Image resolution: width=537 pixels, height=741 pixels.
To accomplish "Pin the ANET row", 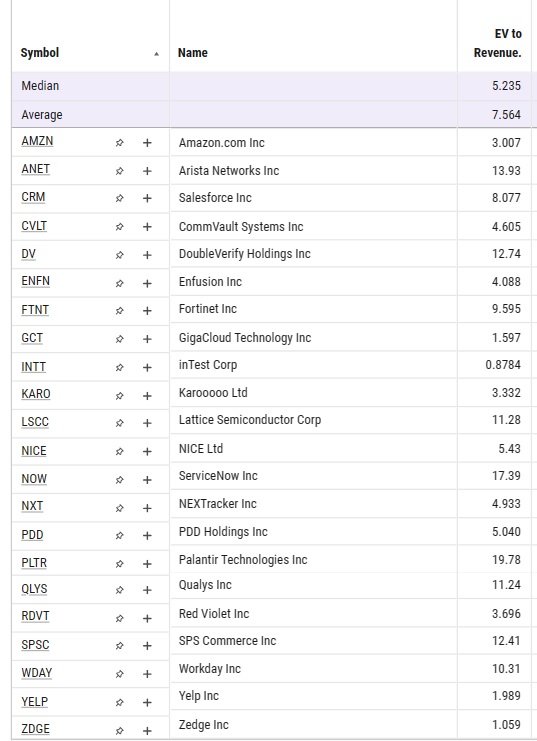I will pos(120,171).
